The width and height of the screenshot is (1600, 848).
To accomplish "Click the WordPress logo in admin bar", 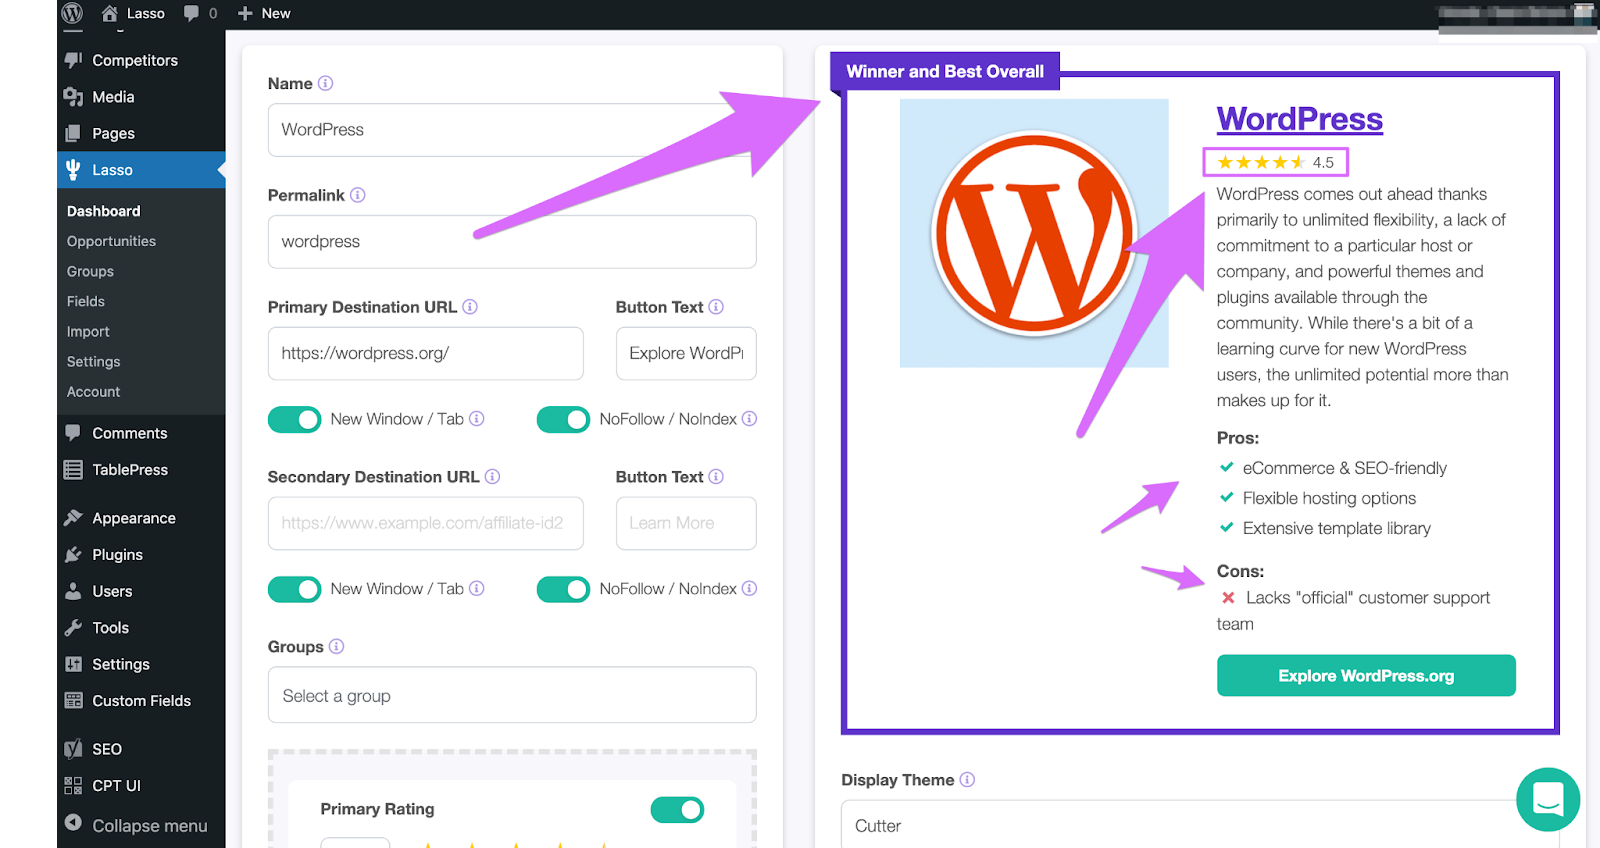I will tap(72, 13).
